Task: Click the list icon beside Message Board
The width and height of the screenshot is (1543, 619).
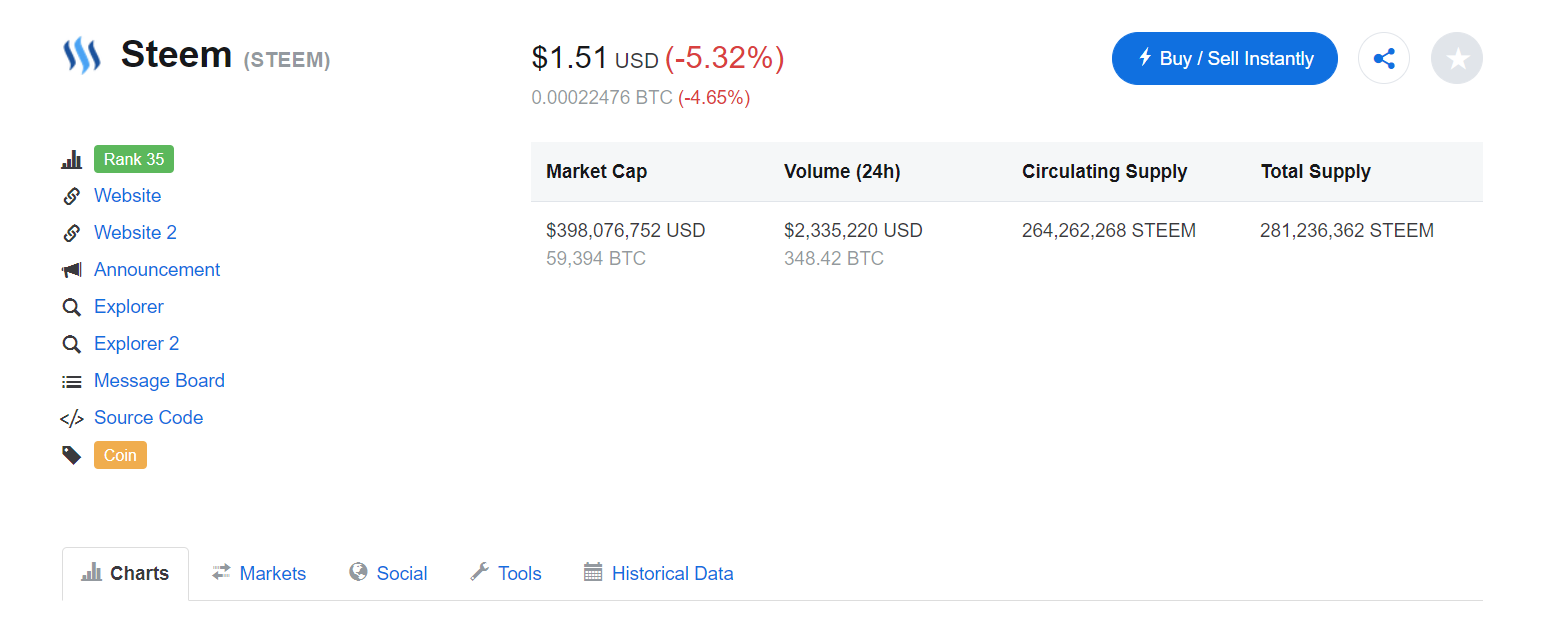Action: point(72,381)
